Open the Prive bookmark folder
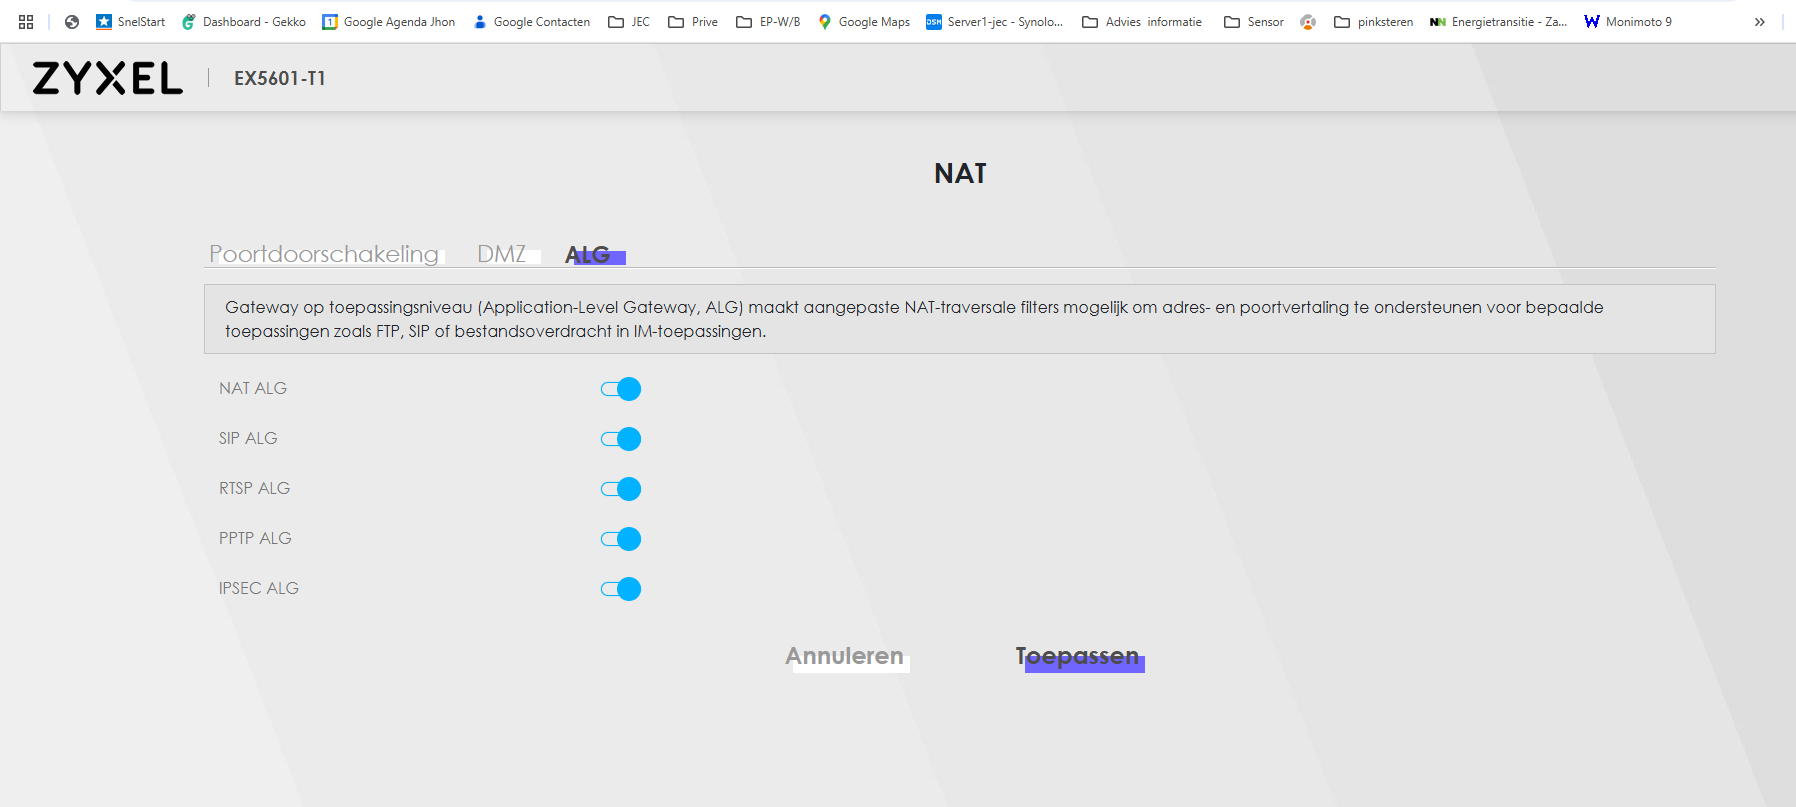 click(x=693, y=22)
